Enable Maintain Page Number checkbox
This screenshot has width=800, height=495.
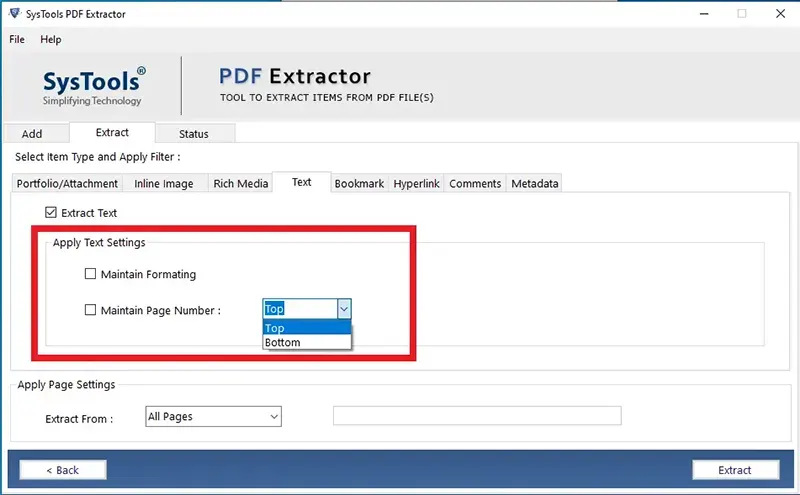[x=90, y=310]
